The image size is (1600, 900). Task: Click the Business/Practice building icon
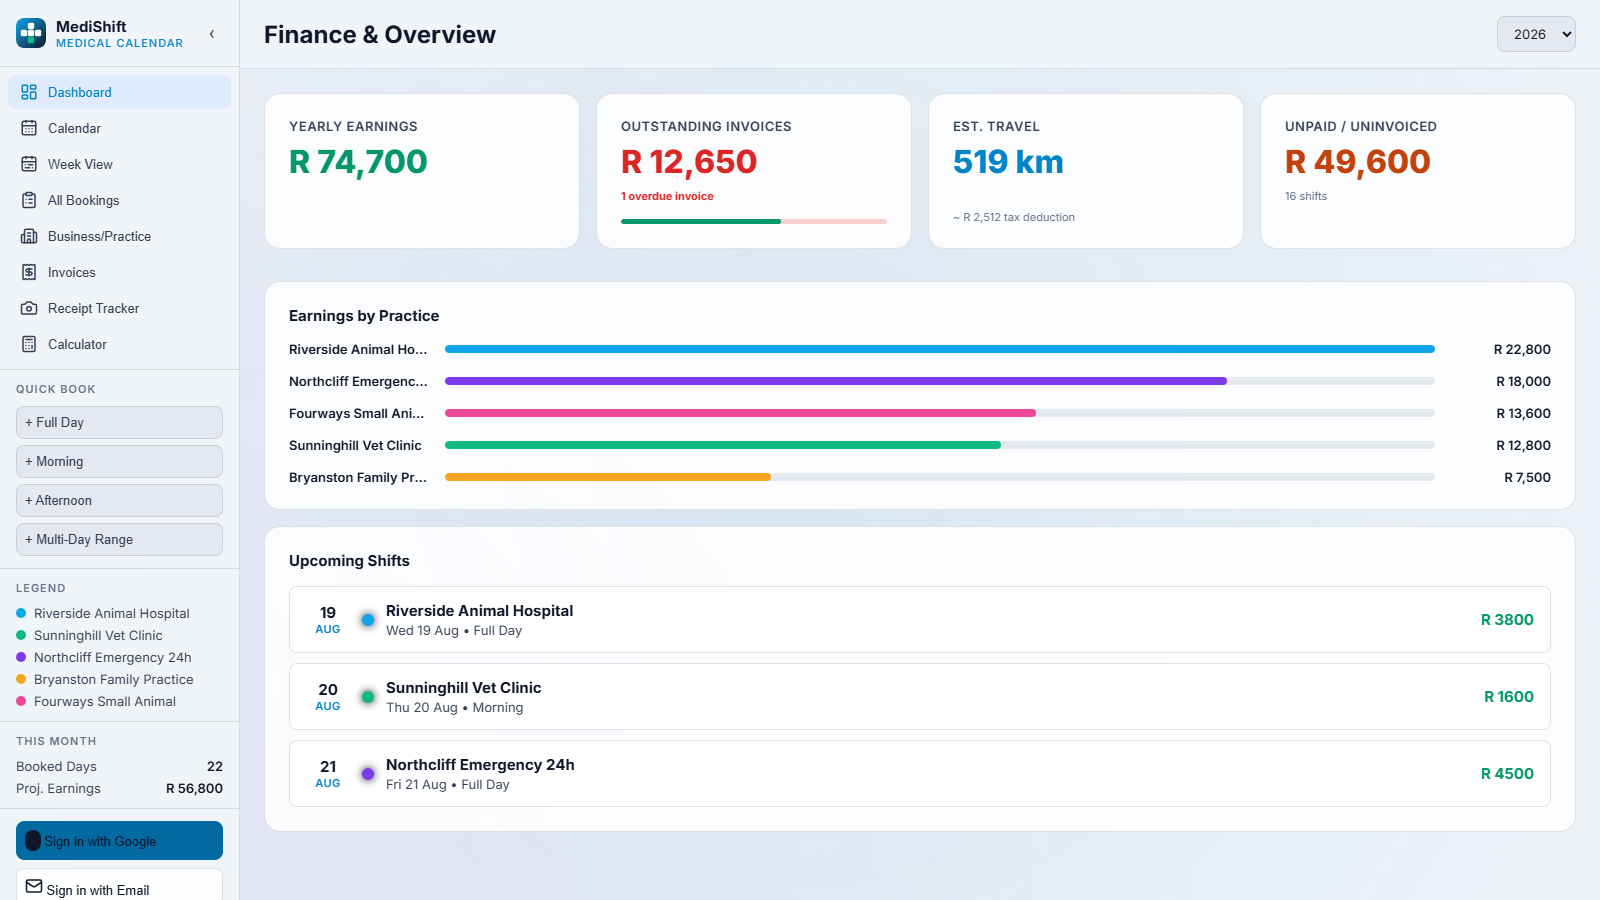29,236
